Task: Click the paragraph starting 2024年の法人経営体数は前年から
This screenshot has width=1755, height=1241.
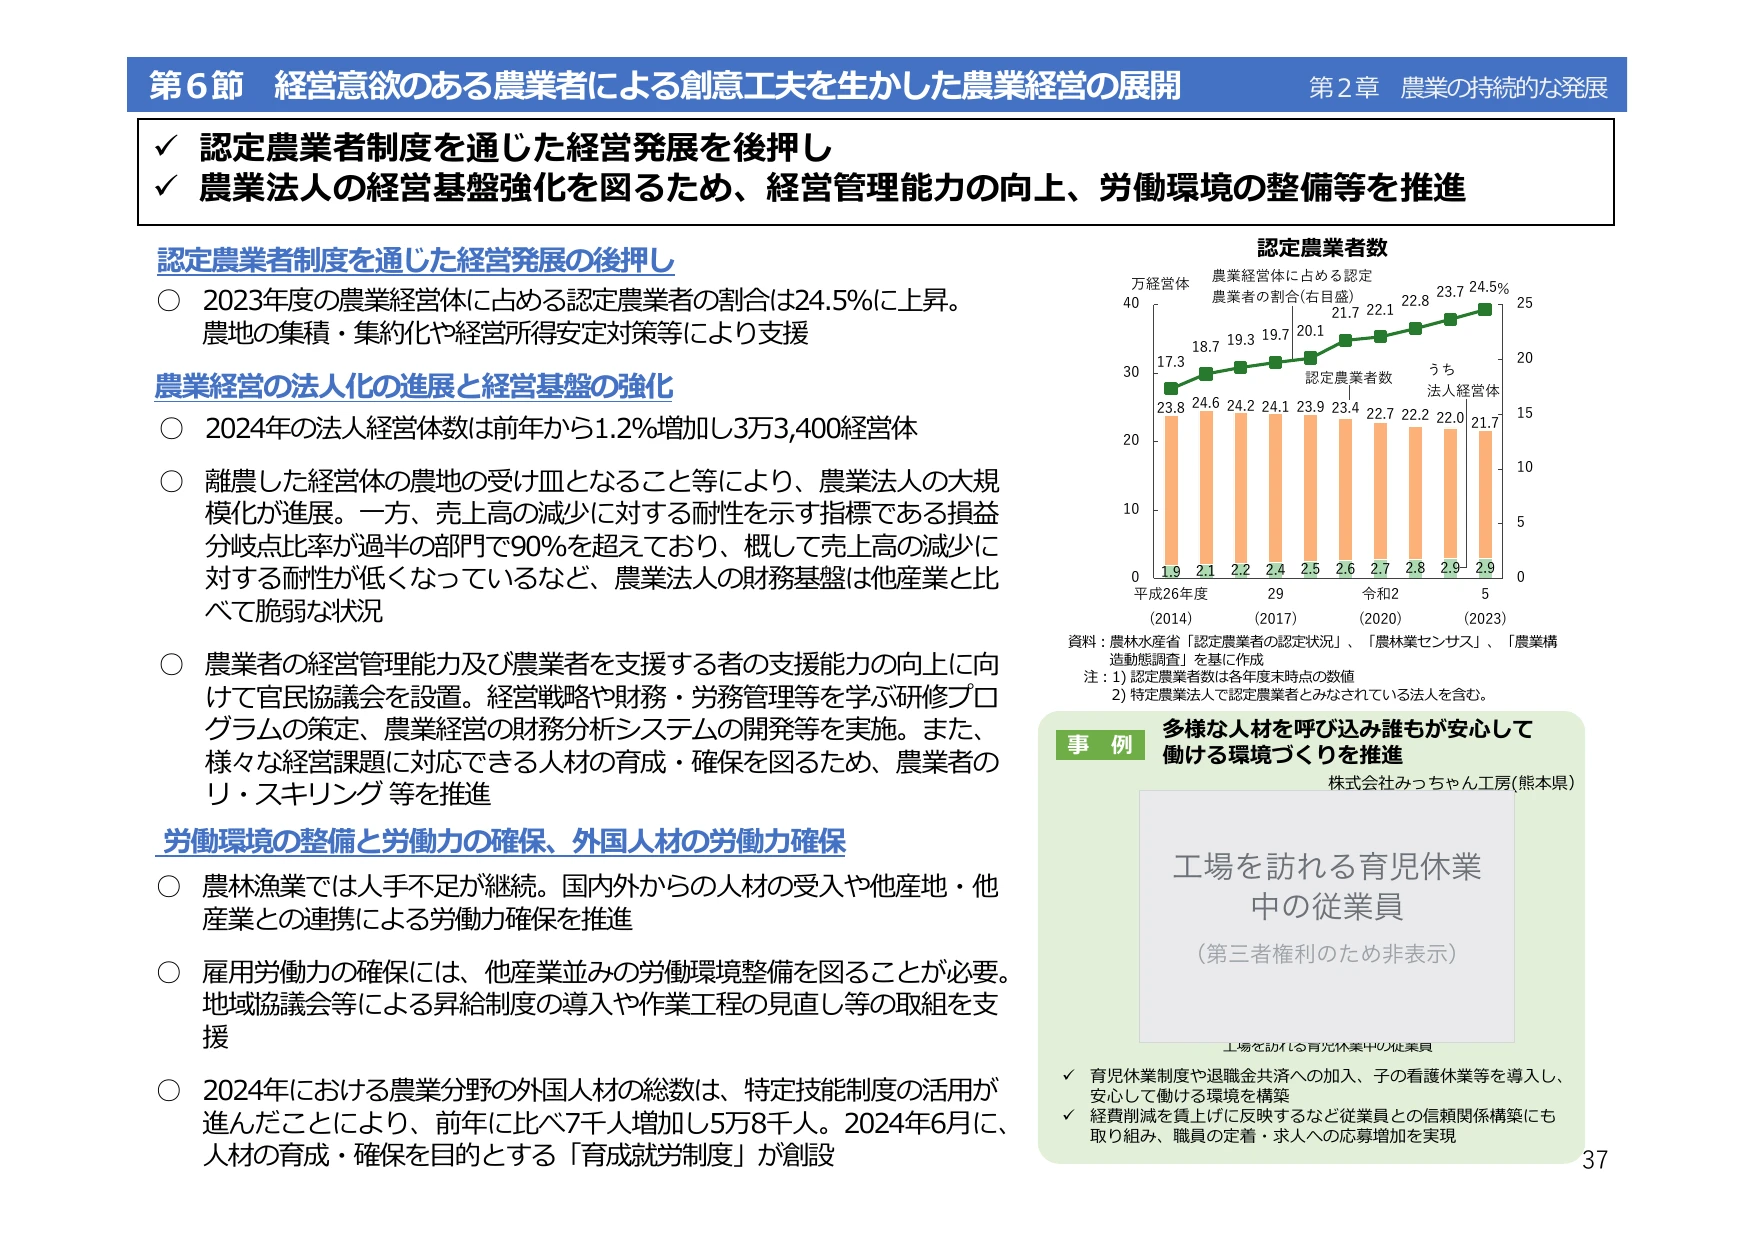Action: 561,428
